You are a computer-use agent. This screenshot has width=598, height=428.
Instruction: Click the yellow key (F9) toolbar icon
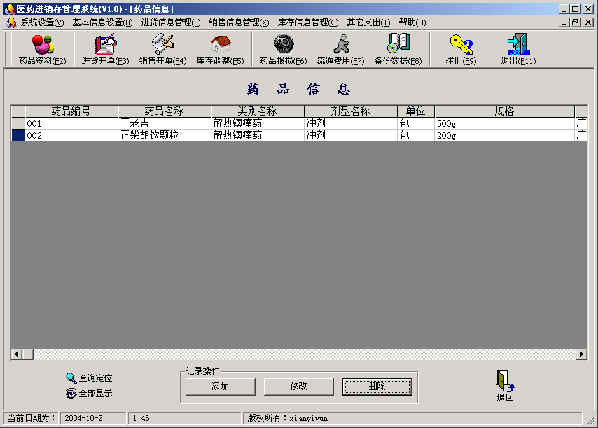click(x=461, y=49)
